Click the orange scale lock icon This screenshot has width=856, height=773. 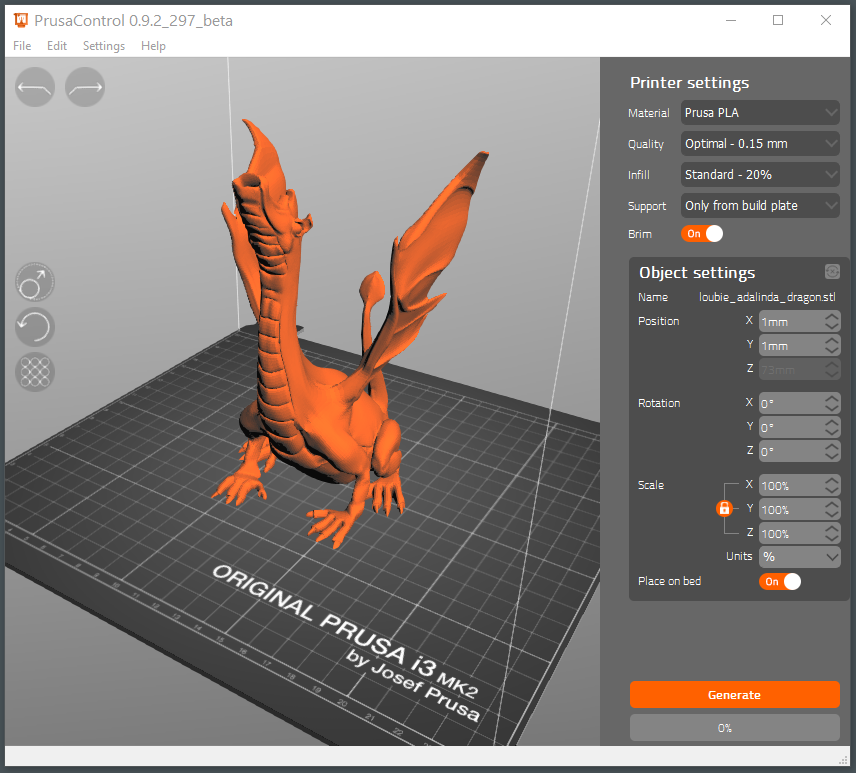tap(724, 509)
